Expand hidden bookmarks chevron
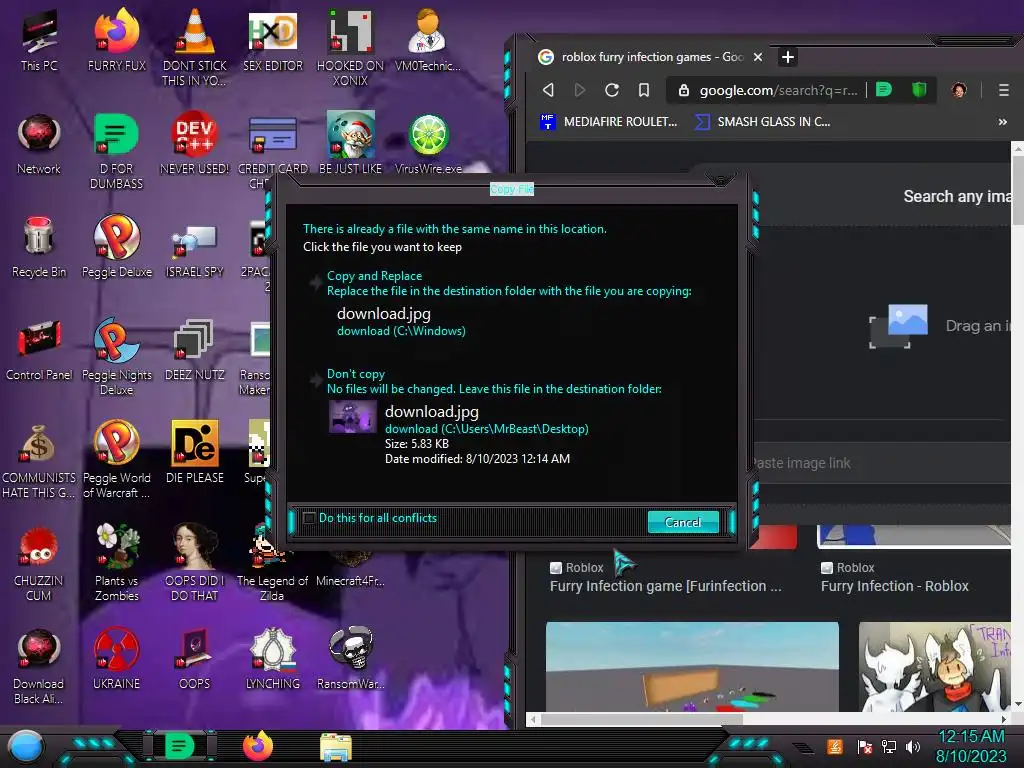 coord(1002,121)
